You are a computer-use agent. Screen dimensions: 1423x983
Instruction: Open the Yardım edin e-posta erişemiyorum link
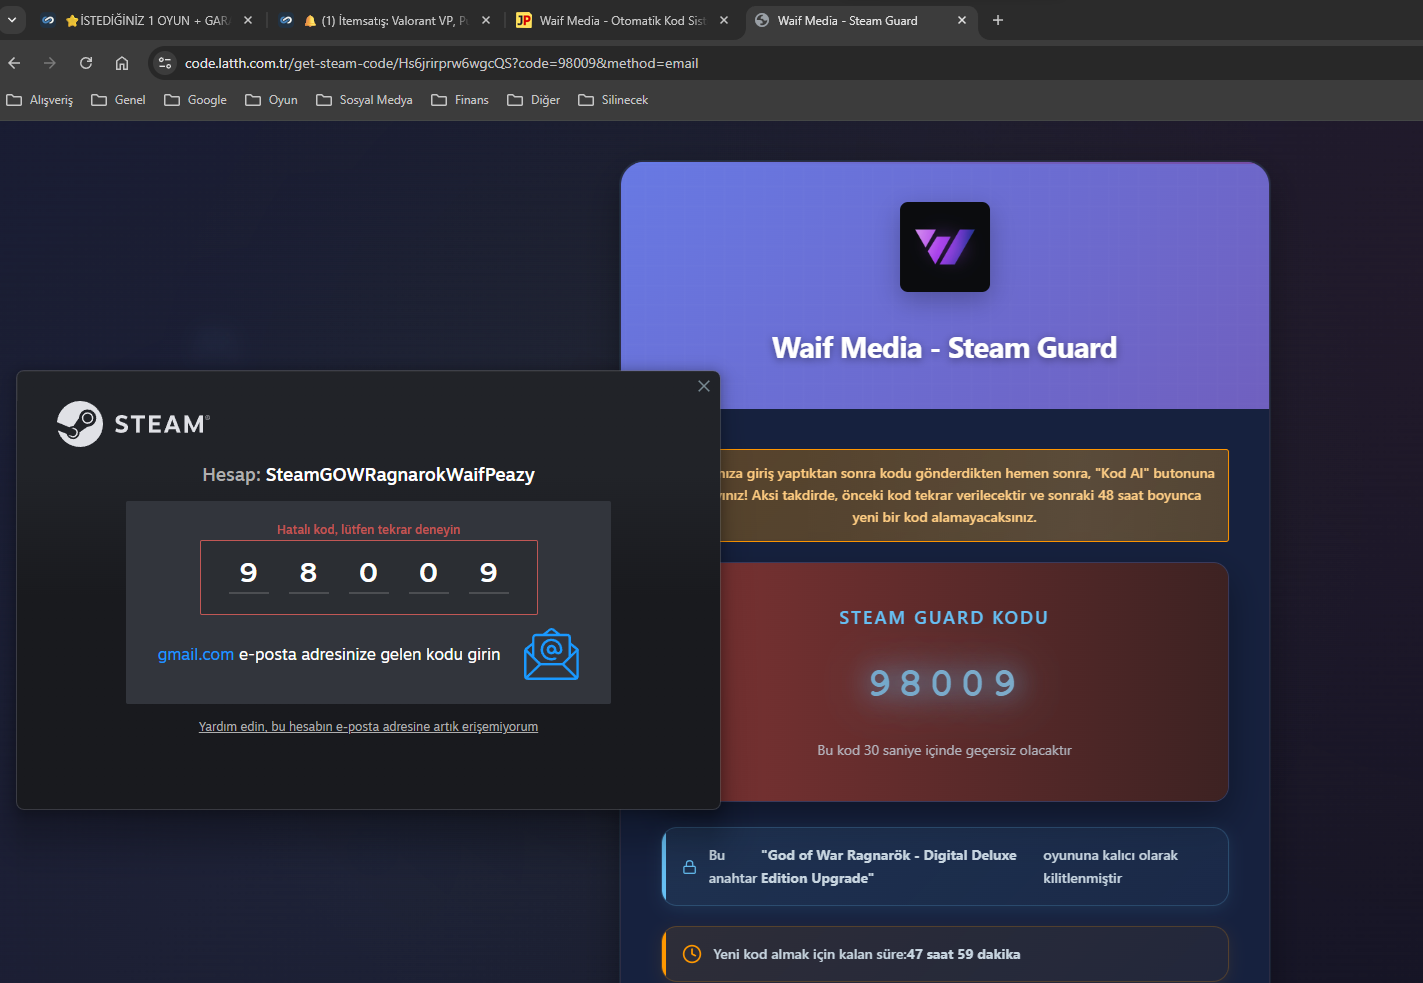[368, 727]
